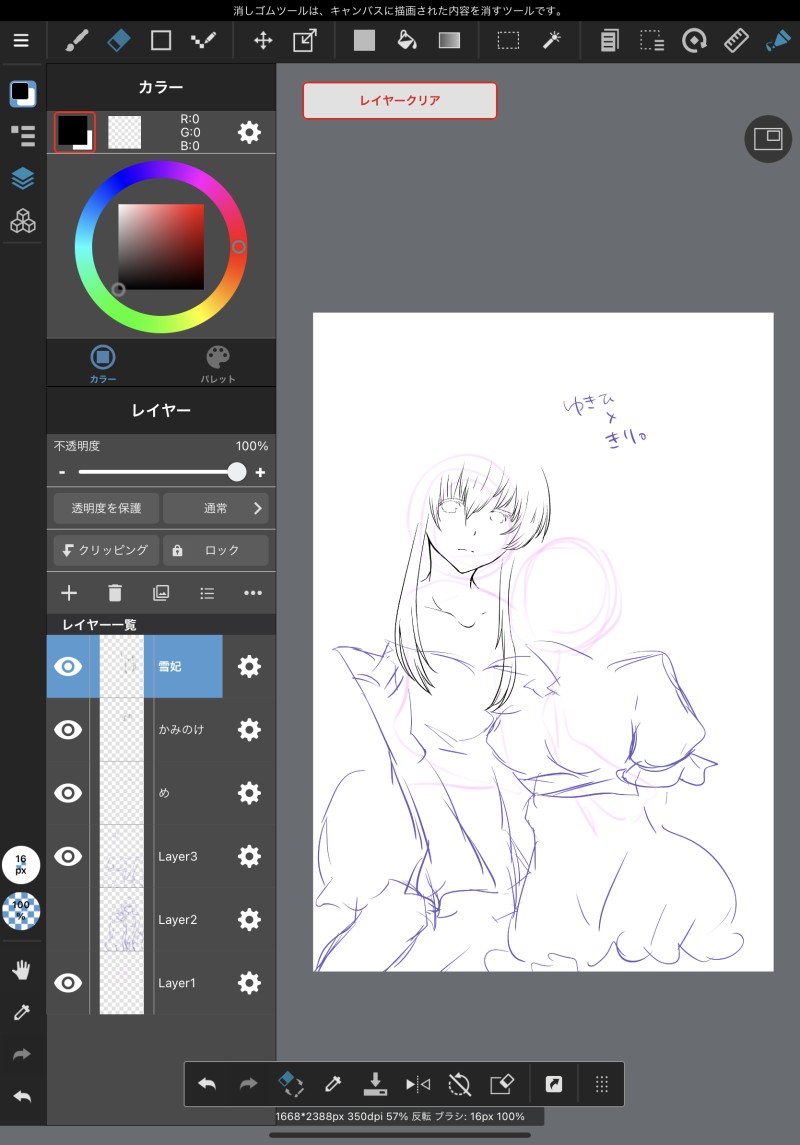Select the Magic Wand tool
Viewport: 800px width, 1145px height.
pyautogui.click(x=551, y=40)
